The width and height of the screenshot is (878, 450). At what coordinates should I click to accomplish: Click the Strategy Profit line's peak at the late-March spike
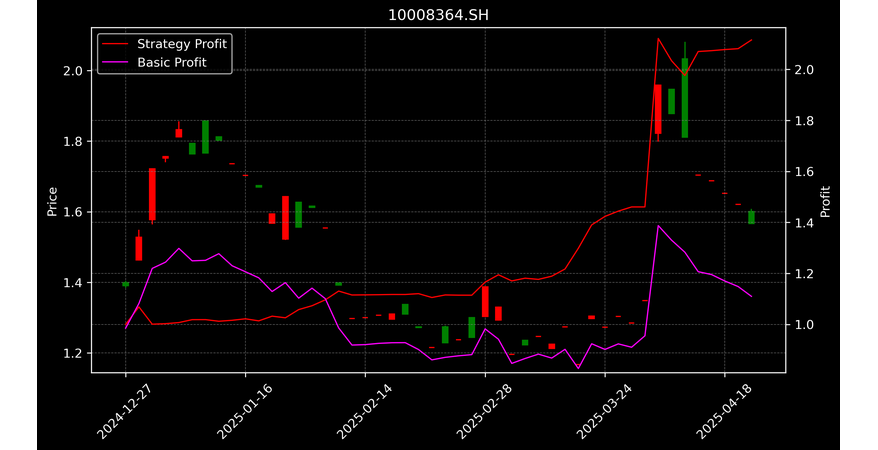[658, 39]
